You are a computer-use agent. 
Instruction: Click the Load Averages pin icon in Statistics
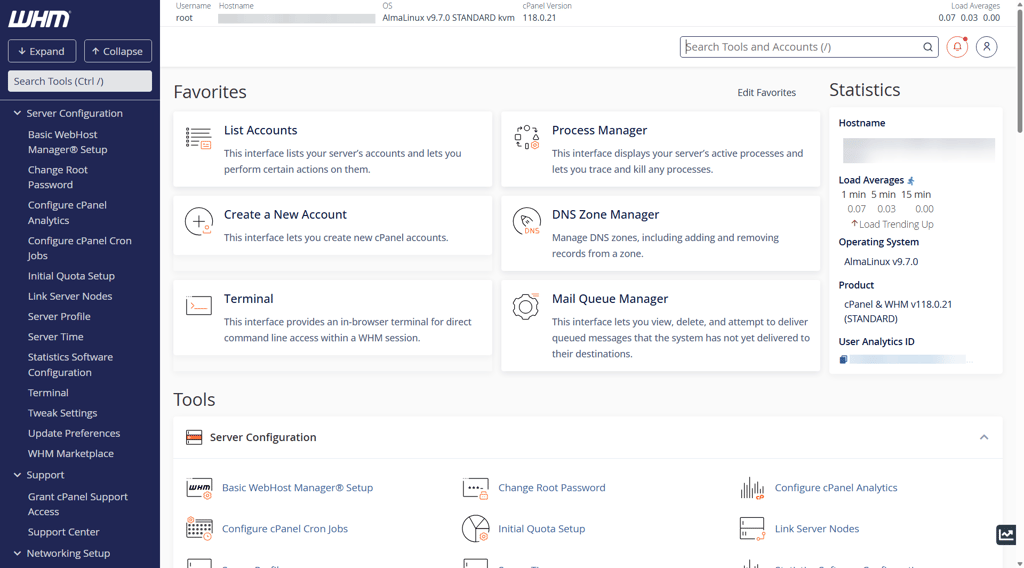coord(911,181)
